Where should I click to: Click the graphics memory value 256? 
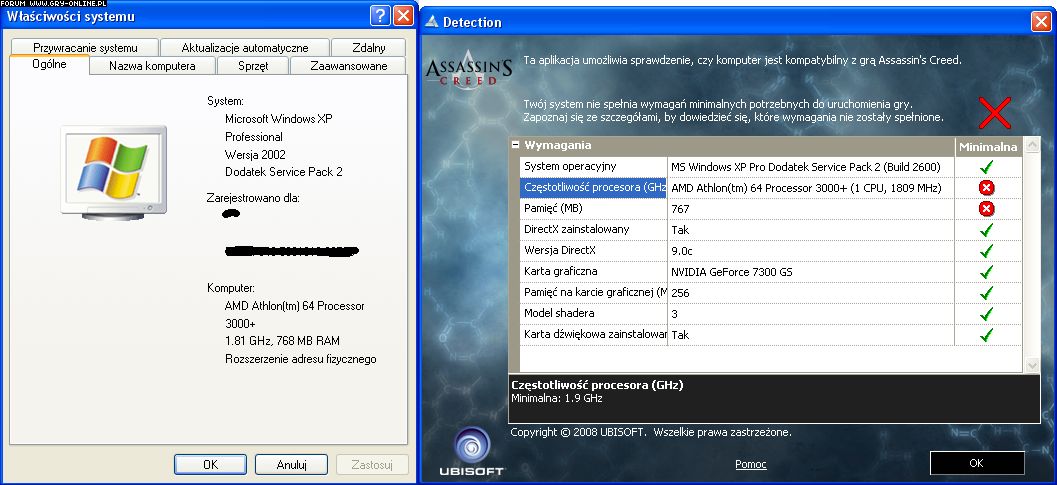(680, 293)
